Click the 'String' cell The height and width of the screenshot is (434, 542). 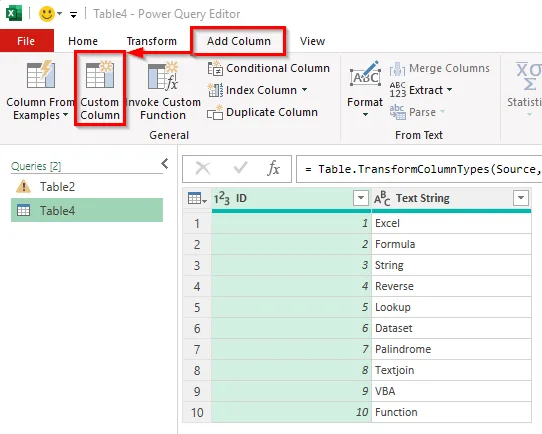[x=451, y=265]
